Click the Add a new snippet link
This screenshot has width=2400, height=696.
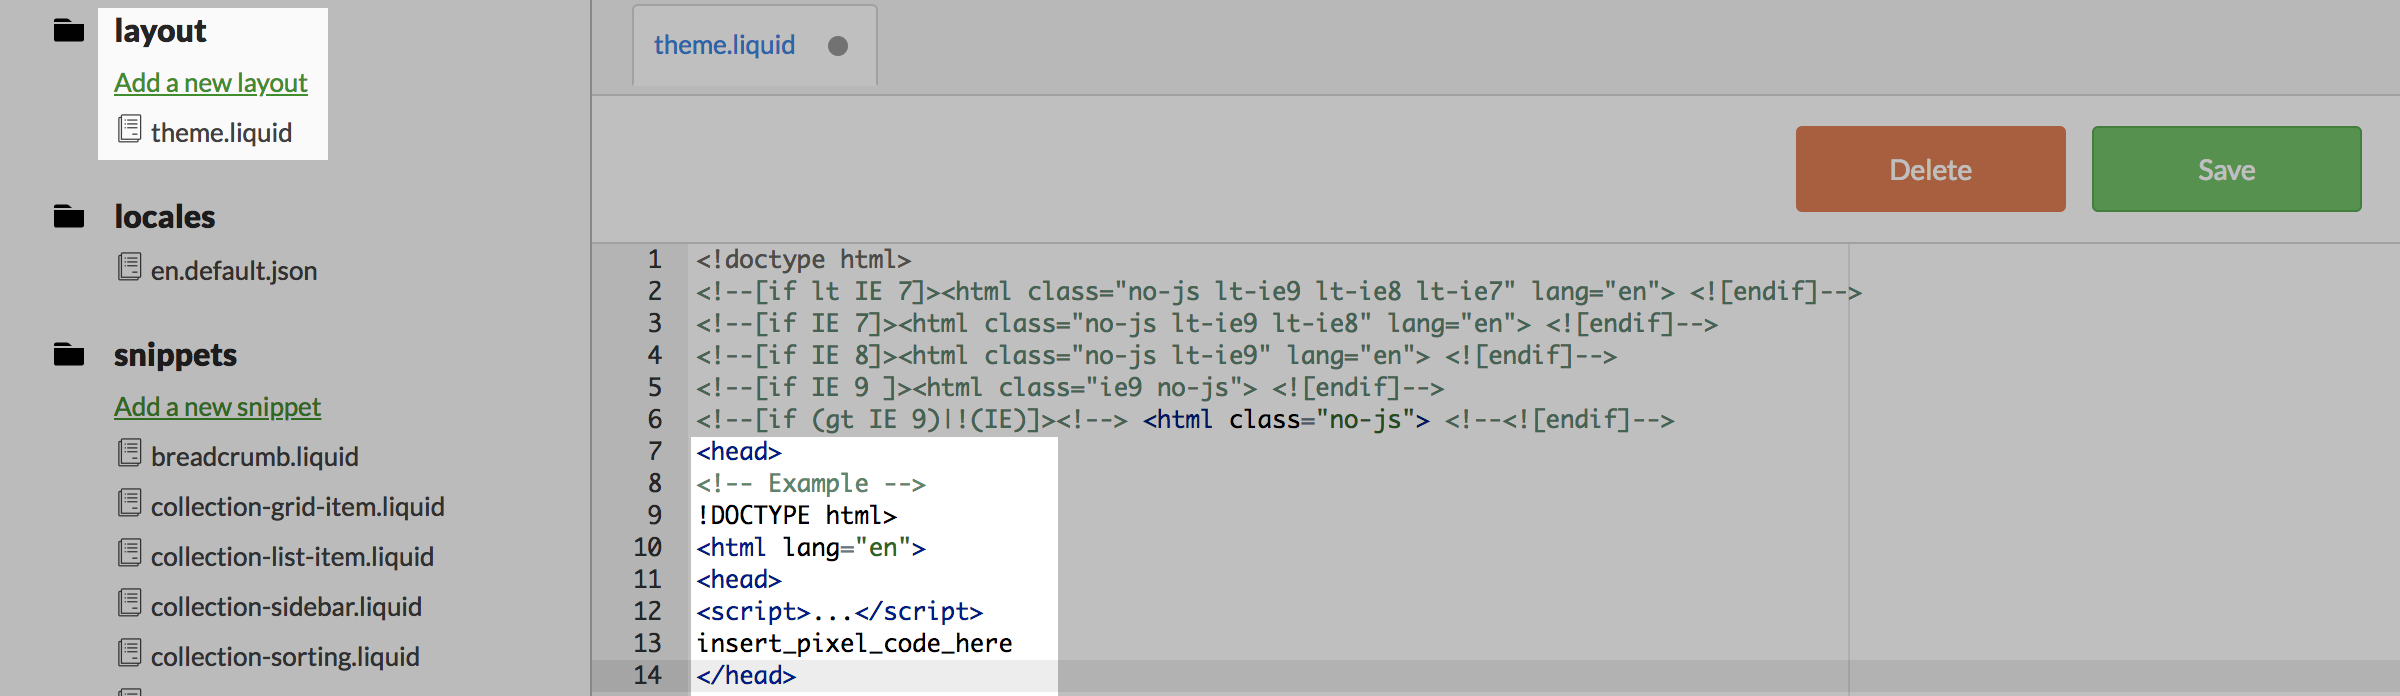click(217, 407)
